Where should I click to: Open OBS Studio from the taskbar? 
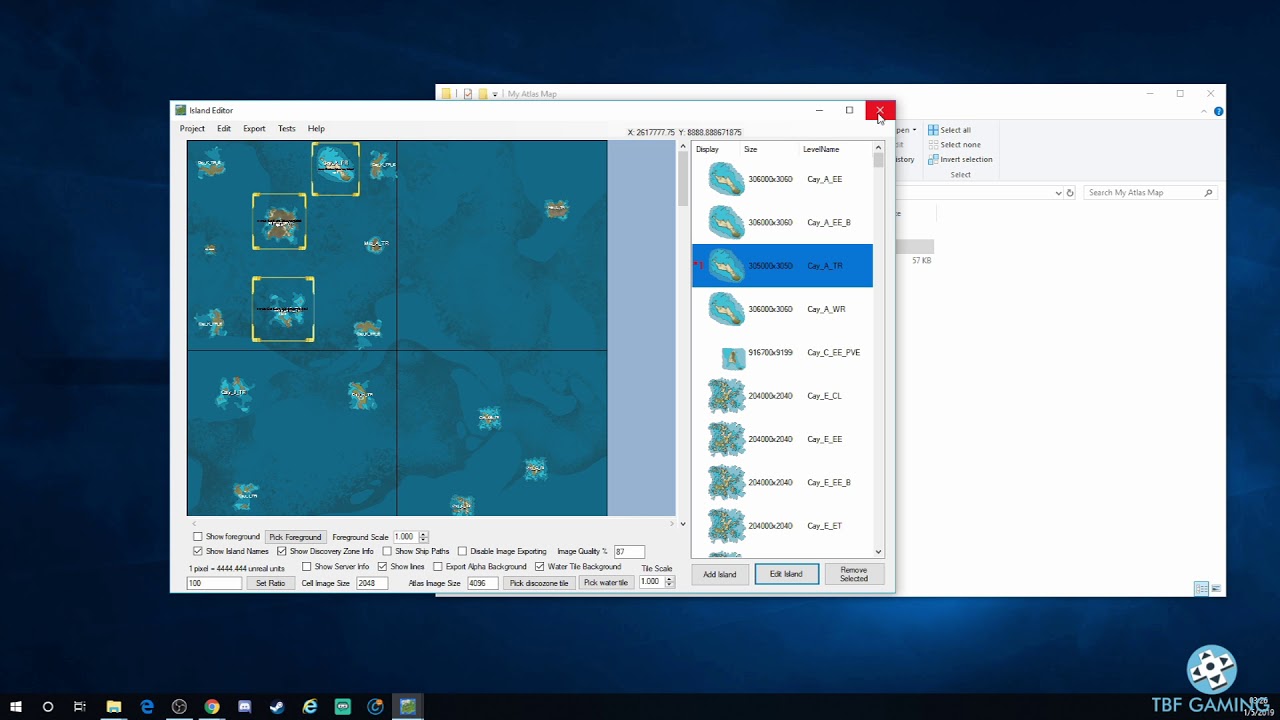click(179, 707)
